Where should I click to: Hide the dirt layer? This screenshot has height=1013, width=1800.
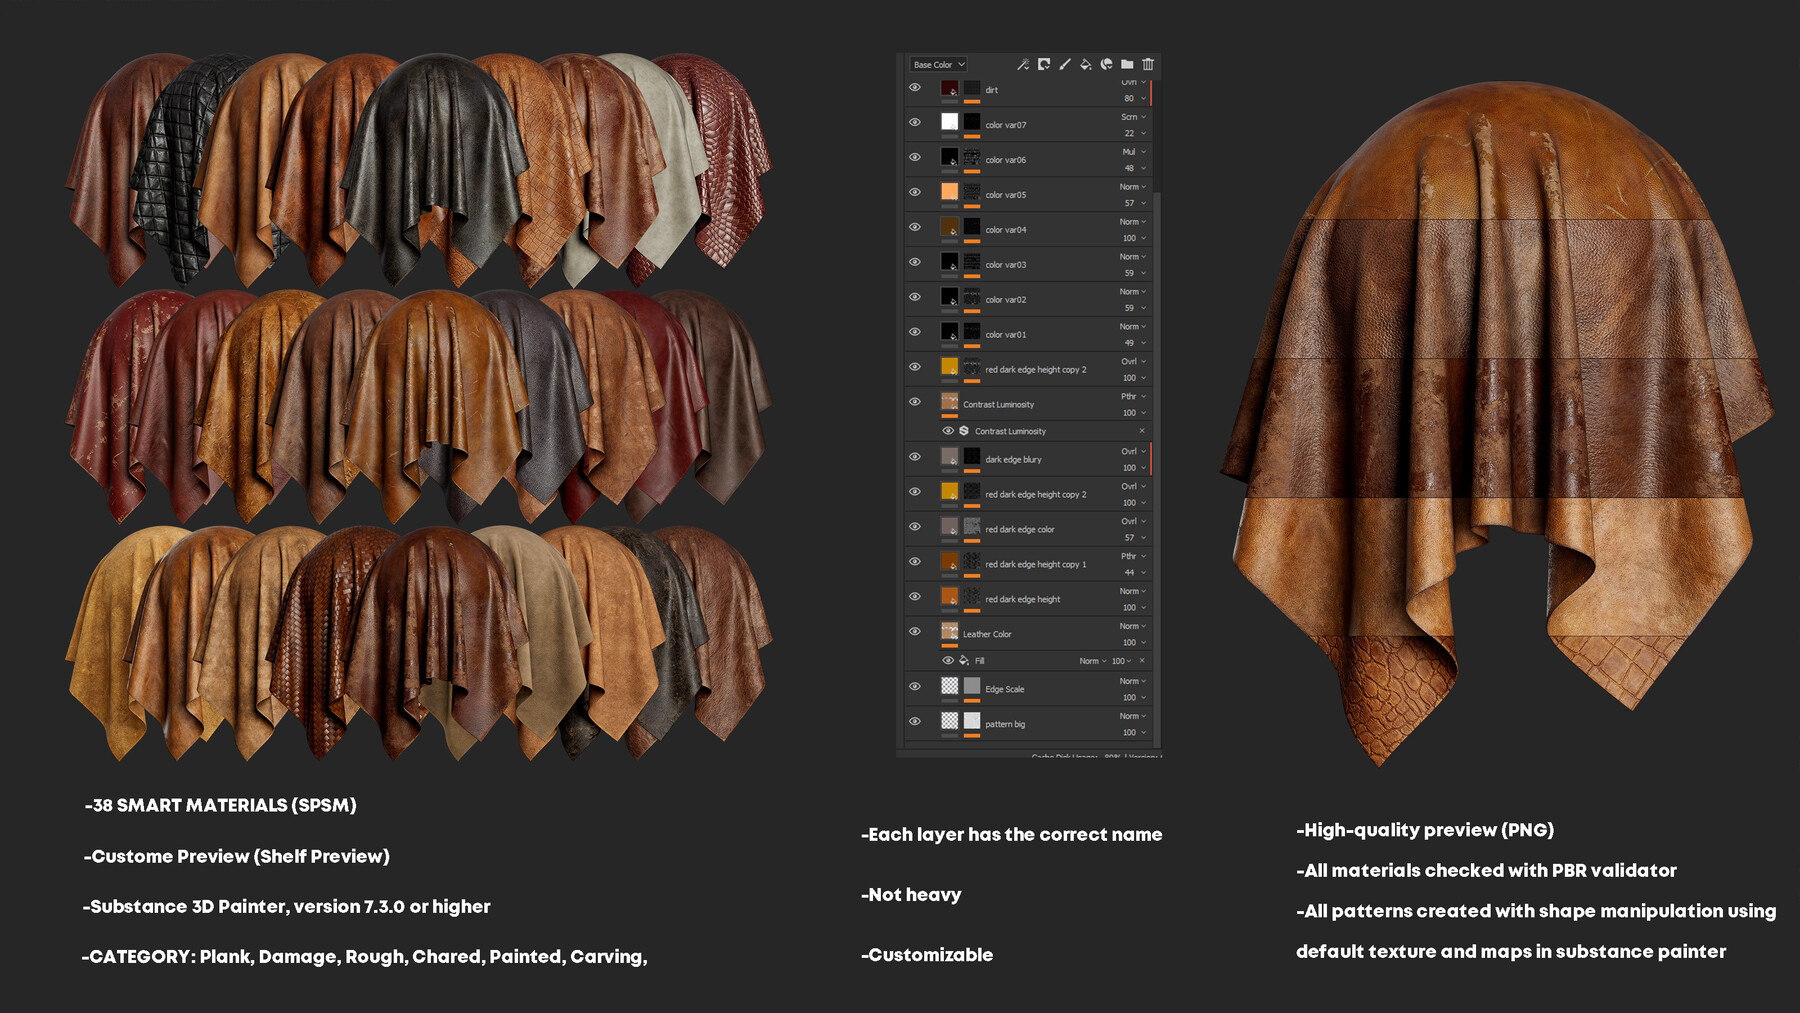pos(915,88)
